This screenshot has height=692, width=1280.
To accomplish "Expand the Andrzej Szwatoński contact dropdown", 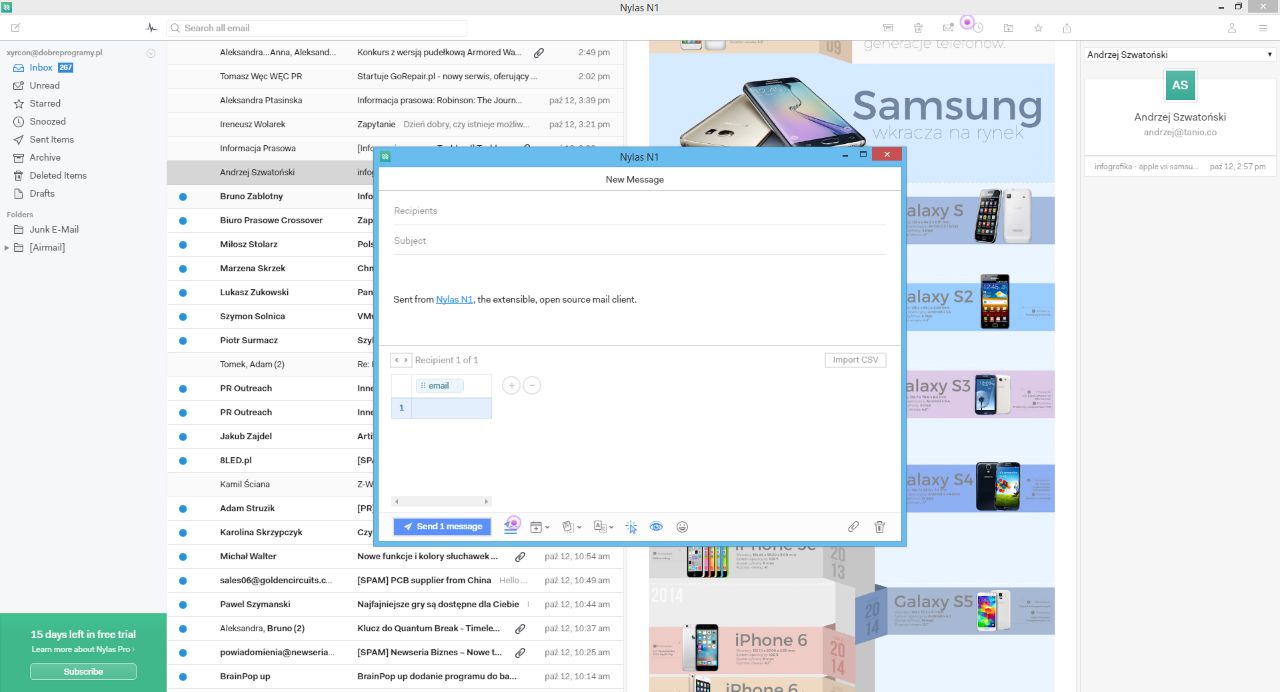I will pyautogui.click(x=1179, y=55).
